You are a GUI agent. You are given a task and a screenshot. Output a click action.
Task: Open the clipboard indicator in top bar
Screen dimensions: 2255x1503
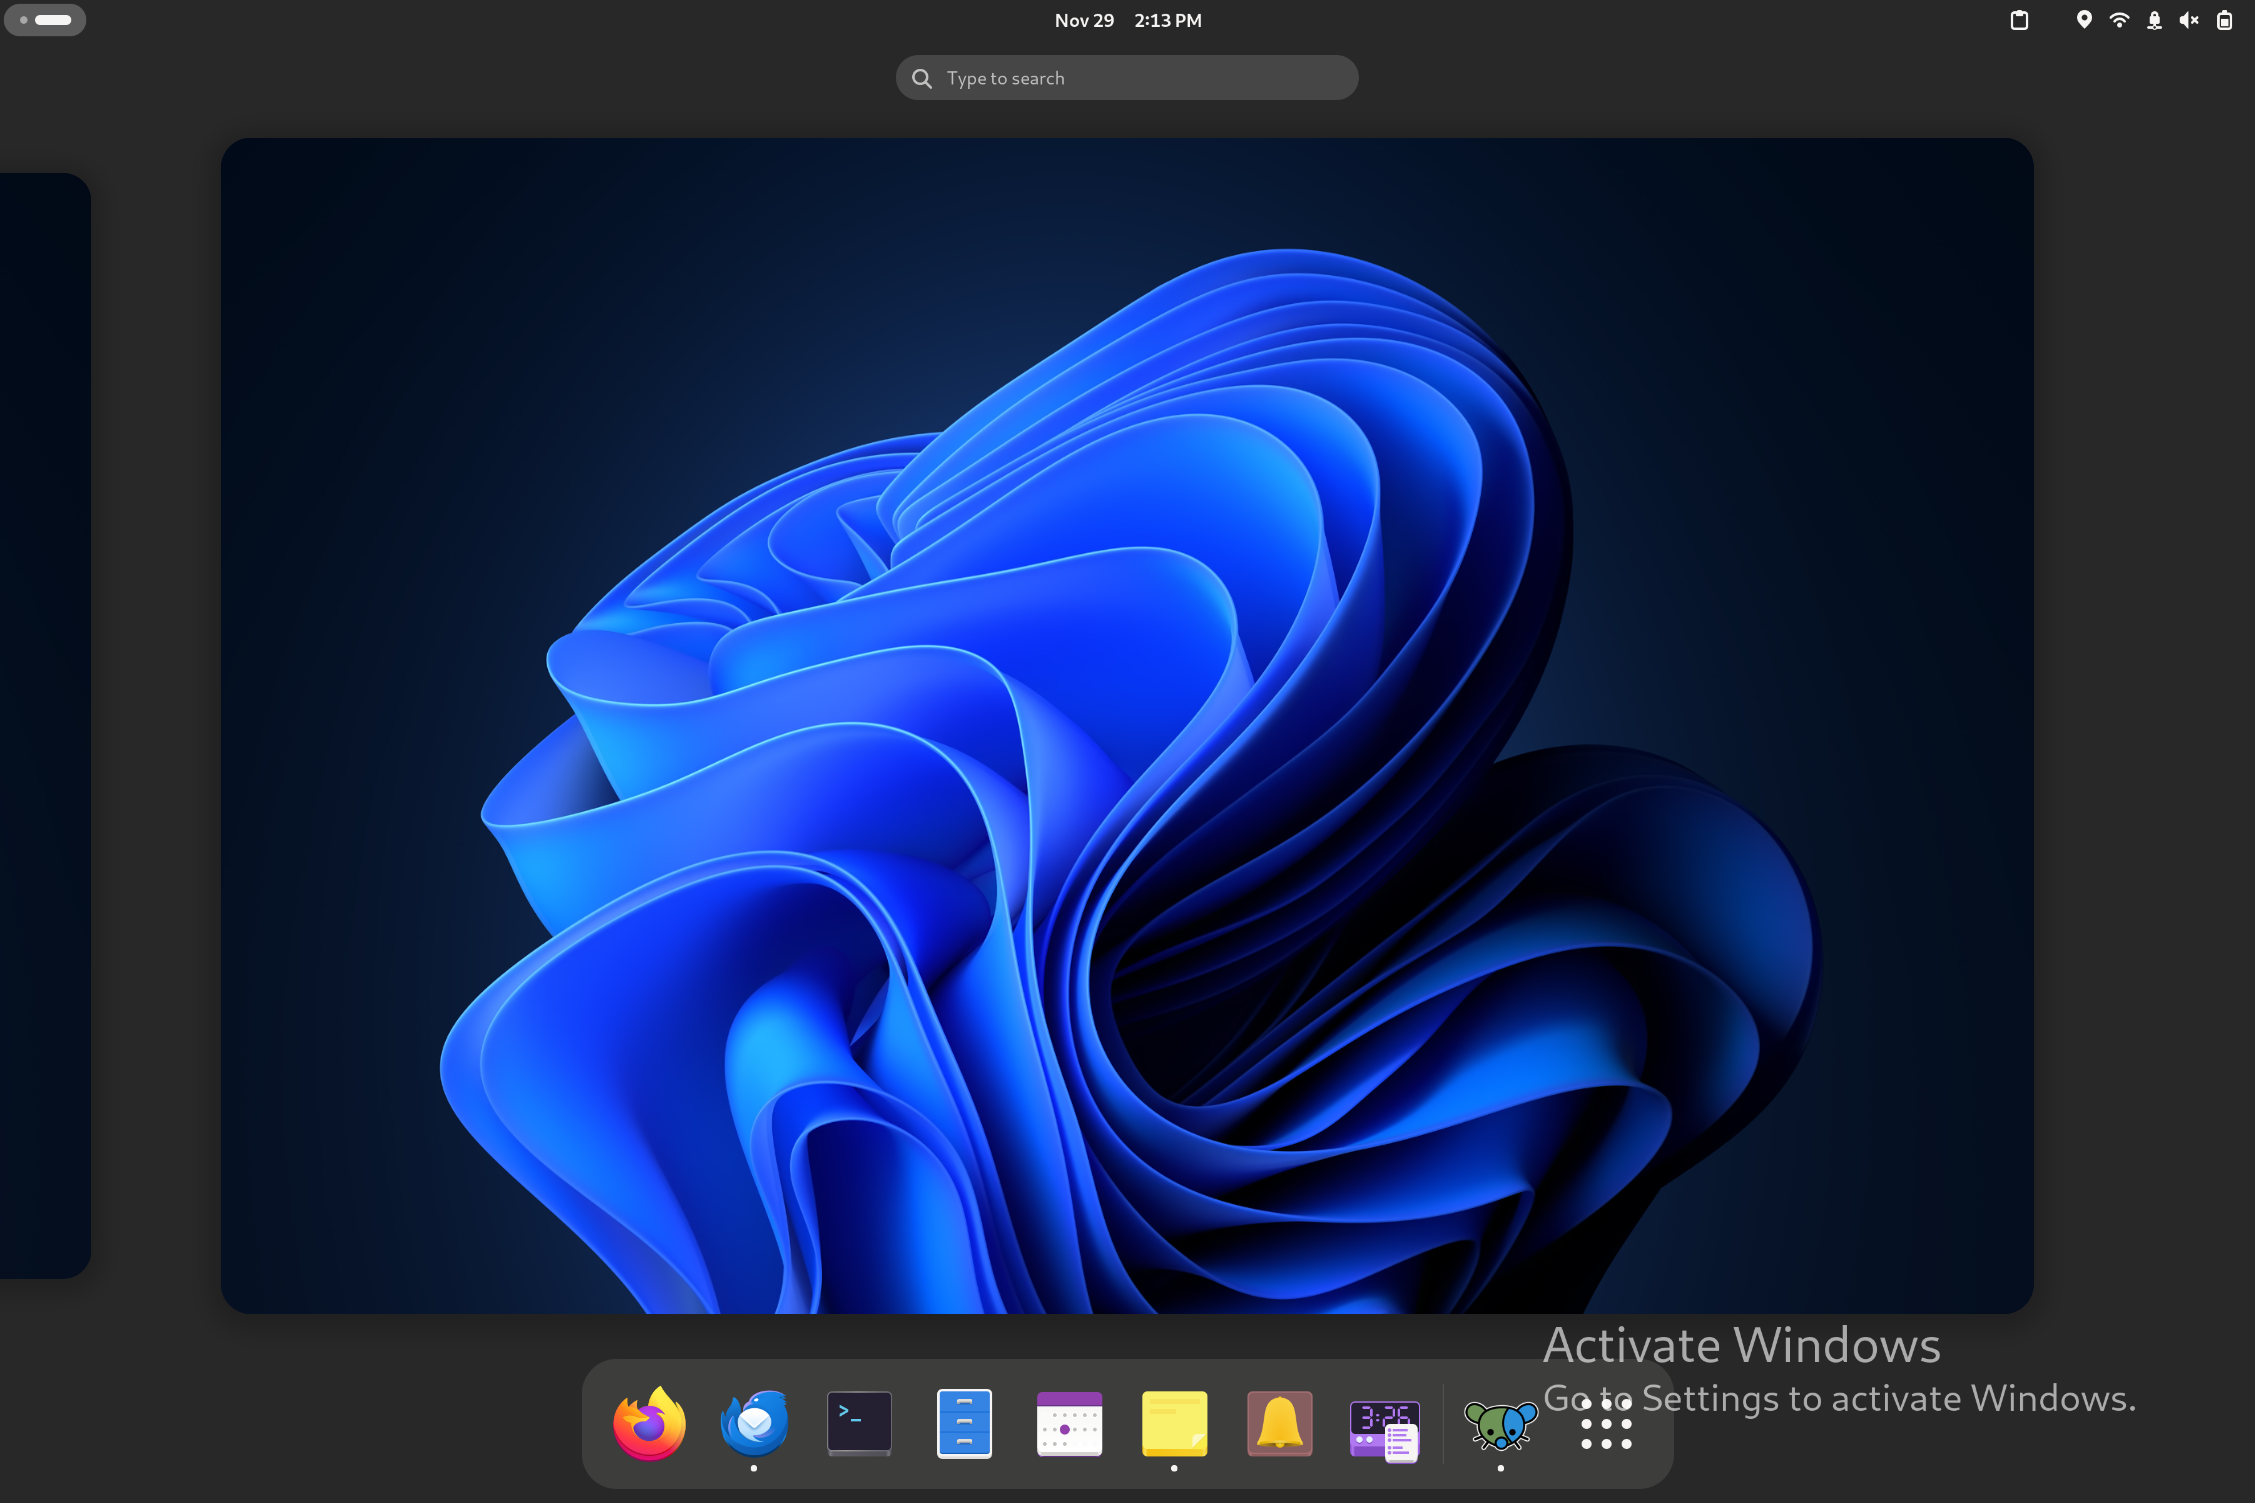coord(2019,20)
